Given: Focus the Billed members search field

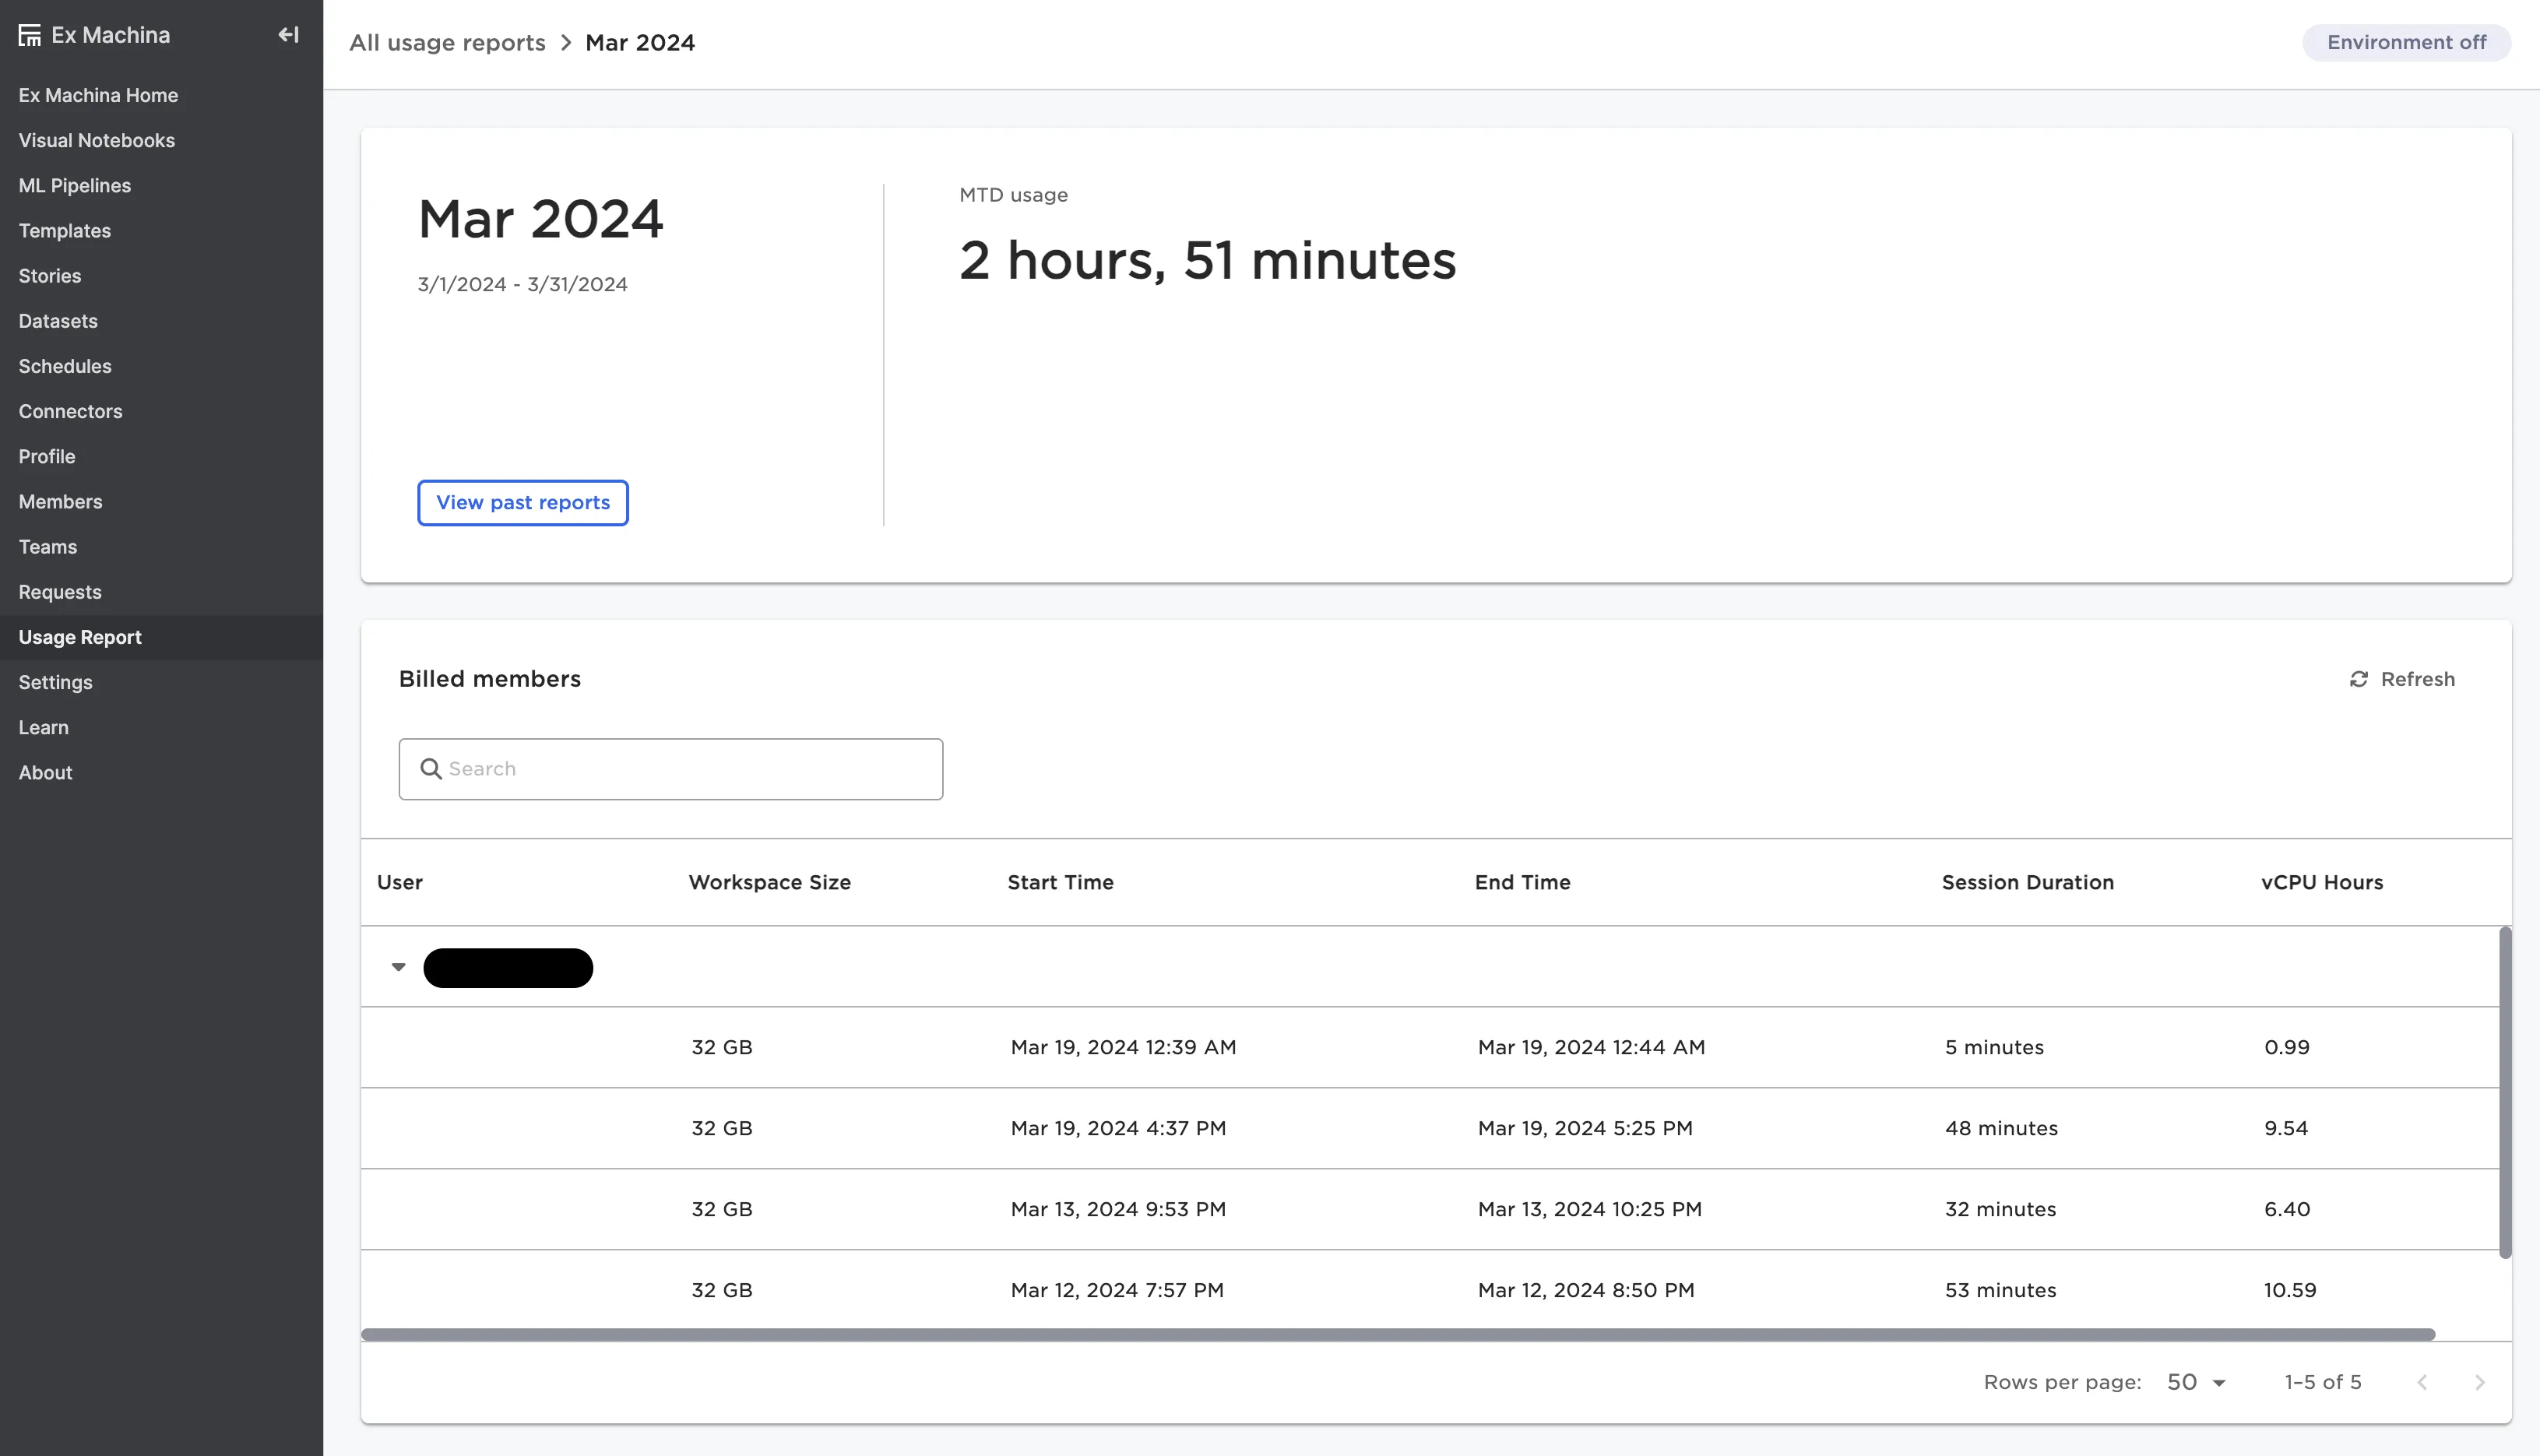Looking at the screenshot, I should pyautogui.click(x=690, y=769).
